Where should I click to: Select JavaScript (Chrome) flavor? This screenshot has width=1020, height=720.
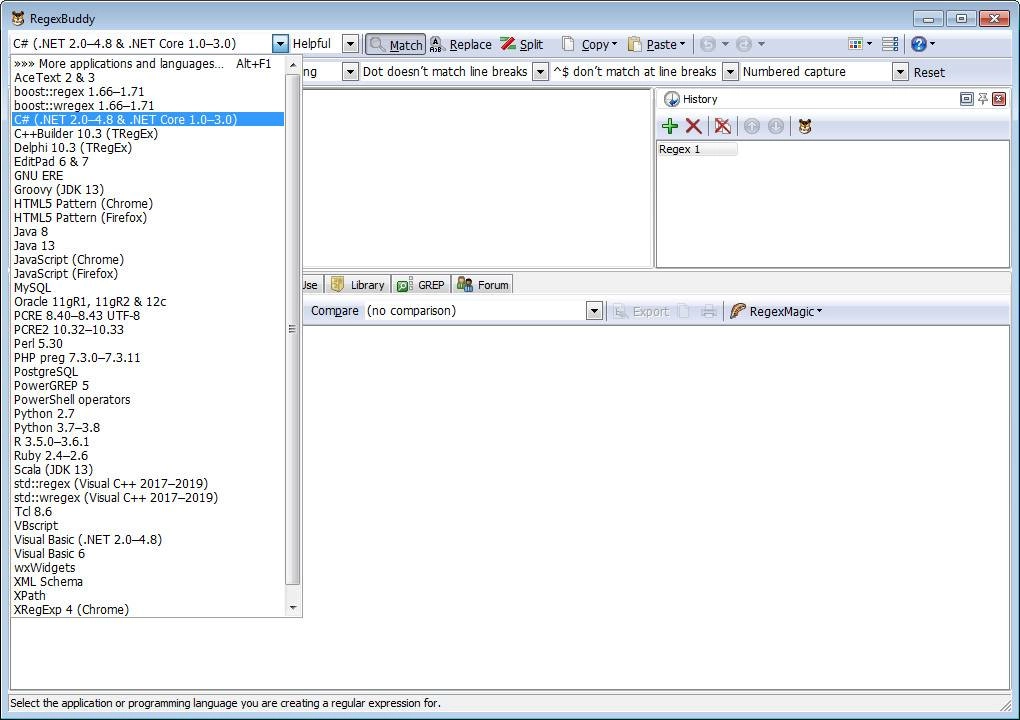click(148, 260)
